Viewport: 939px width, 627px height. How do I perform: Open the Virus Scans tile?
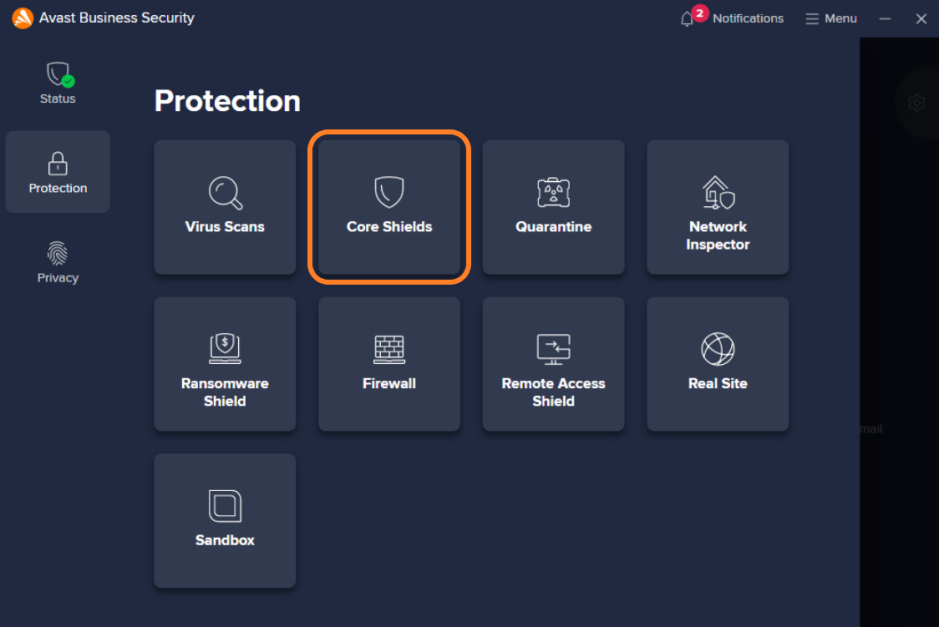coord(225,207)
